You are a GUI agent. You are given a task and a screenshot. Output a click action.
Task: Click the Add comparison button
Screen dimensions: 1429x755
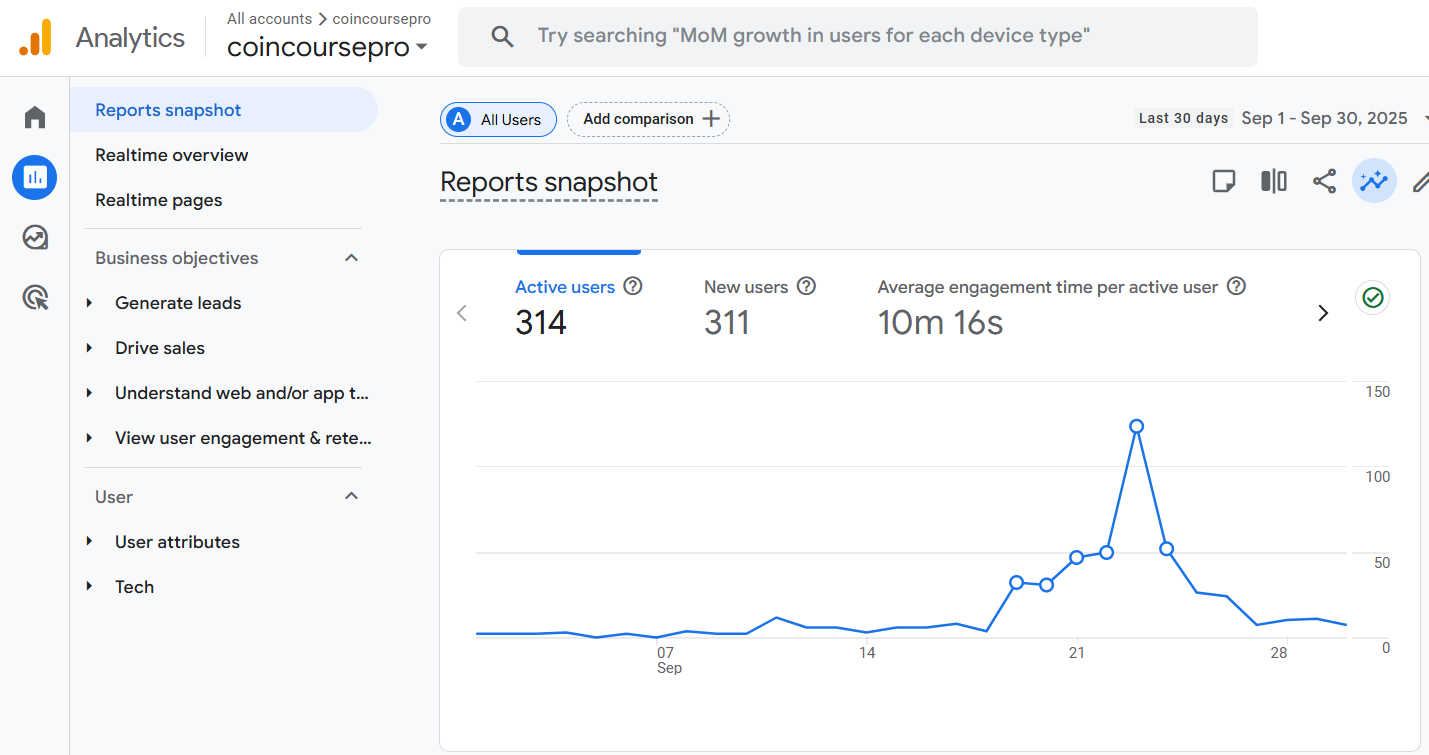(648, 119)
